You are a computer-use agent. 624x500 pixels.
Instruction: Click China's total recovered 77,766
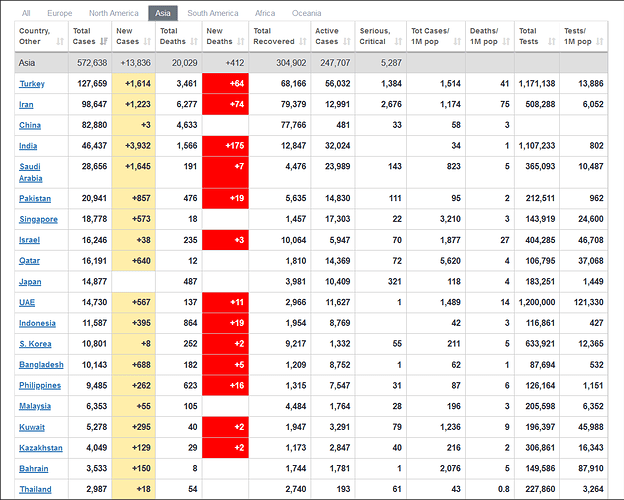click(293, 125)
